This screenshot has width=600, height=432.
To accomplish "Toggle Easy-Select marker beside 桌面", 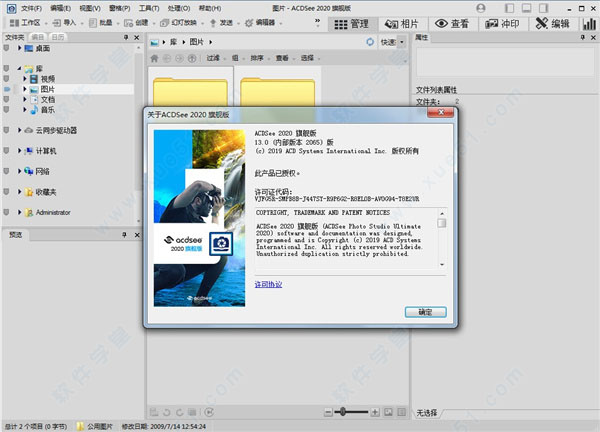I will pyautogui.click(x=6, y=48).
